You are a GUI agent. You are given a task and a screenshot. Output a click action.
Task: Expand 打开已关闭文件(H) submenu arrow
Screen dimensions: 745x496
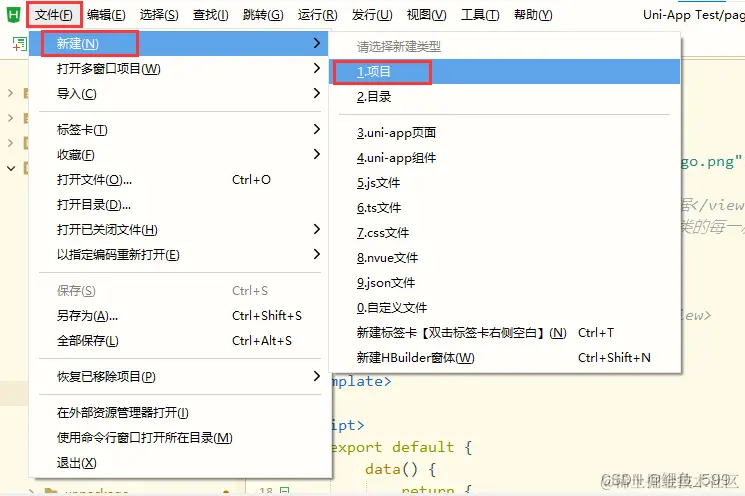point(317,229)
